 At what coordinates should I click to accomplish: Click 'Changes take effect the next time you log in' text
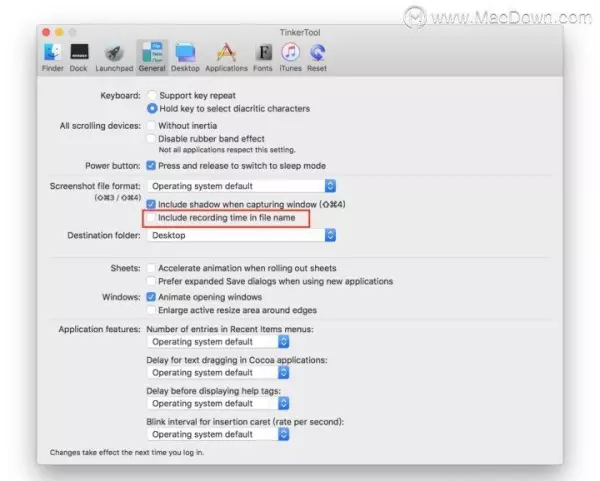[x=127, y=452]
